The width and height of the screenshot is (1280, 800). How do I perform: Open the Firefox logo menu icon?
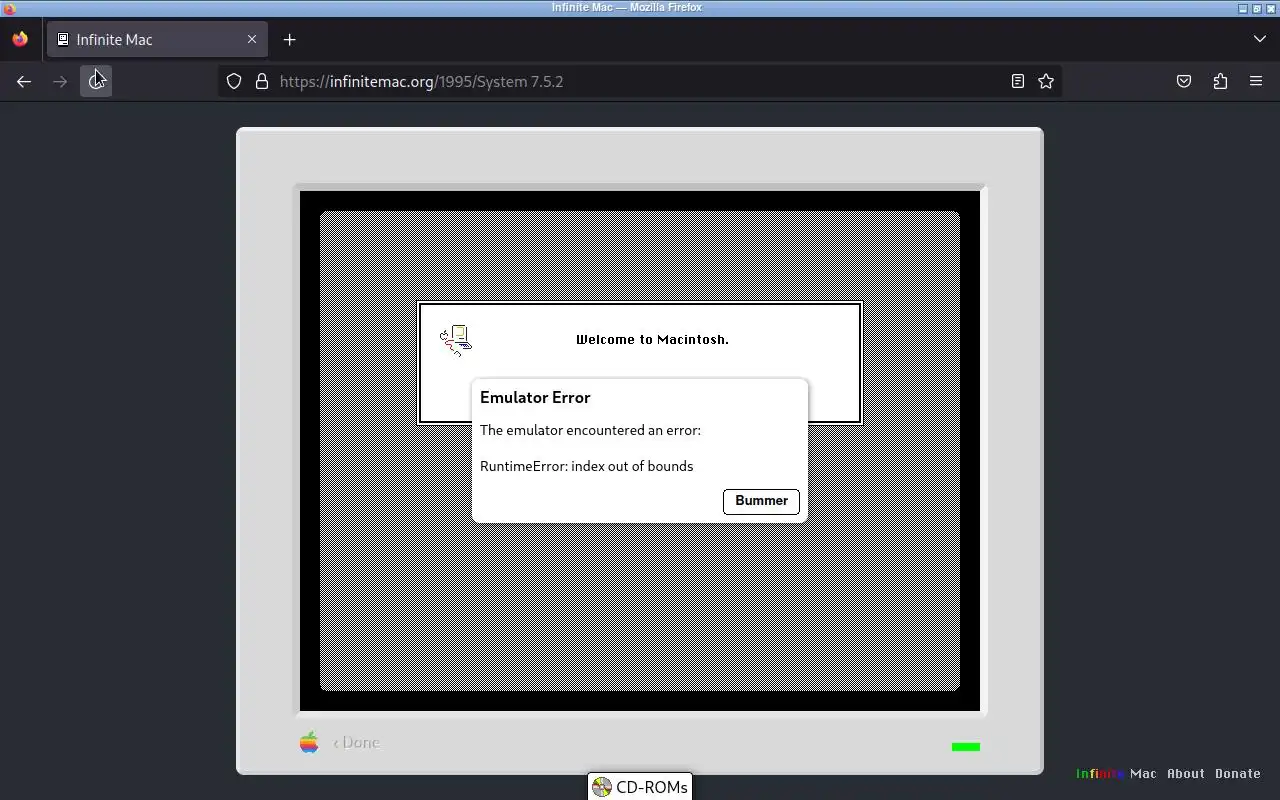[x=20, y=40]
